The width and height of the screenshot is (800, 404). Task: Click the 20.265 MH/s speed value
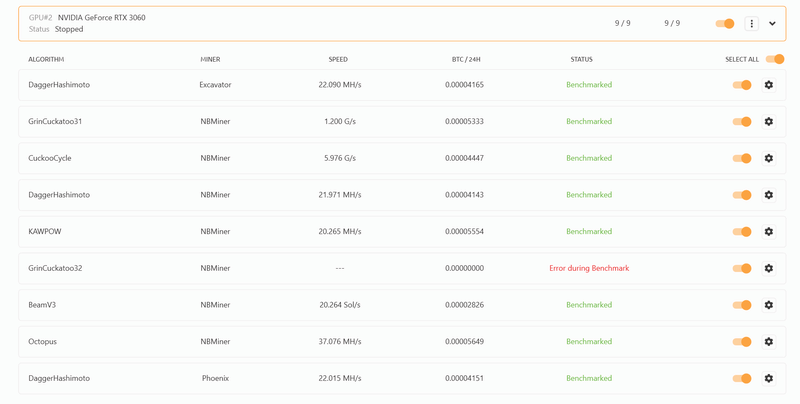point(340,232)
